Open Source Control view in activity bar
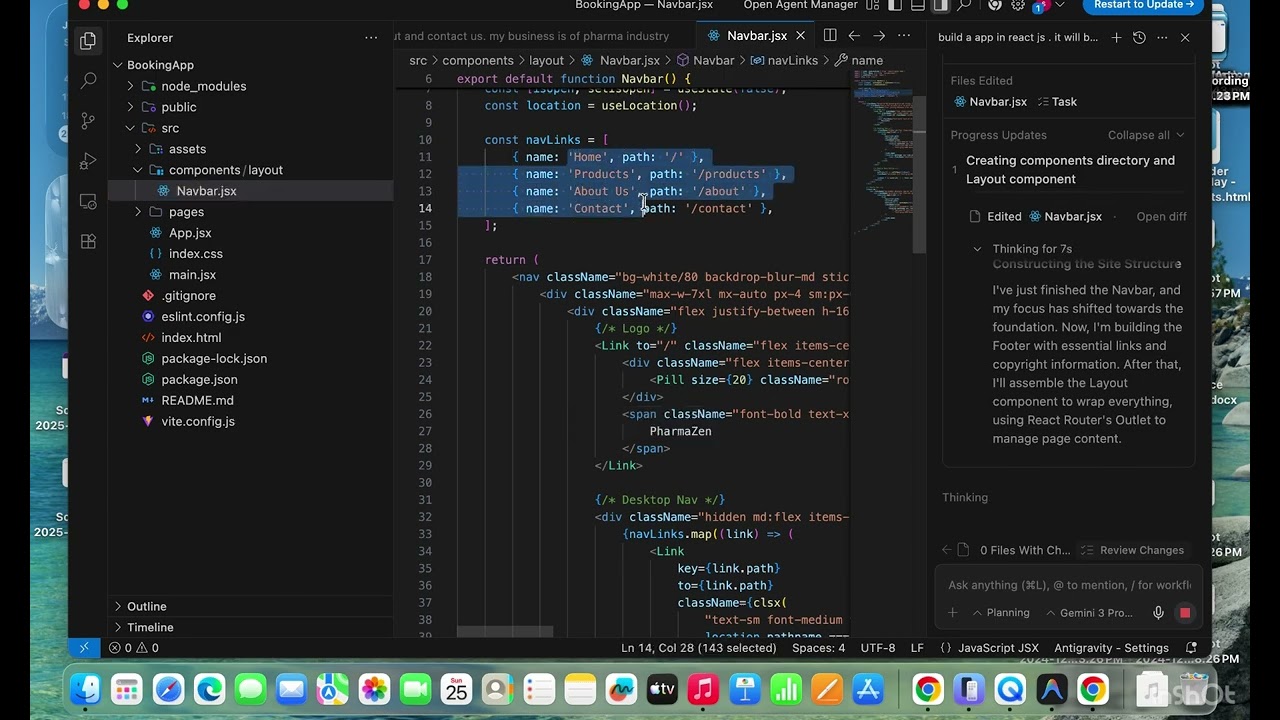Screen dimensions: 1280x720 pyautogui.click(x=88, y=121)
